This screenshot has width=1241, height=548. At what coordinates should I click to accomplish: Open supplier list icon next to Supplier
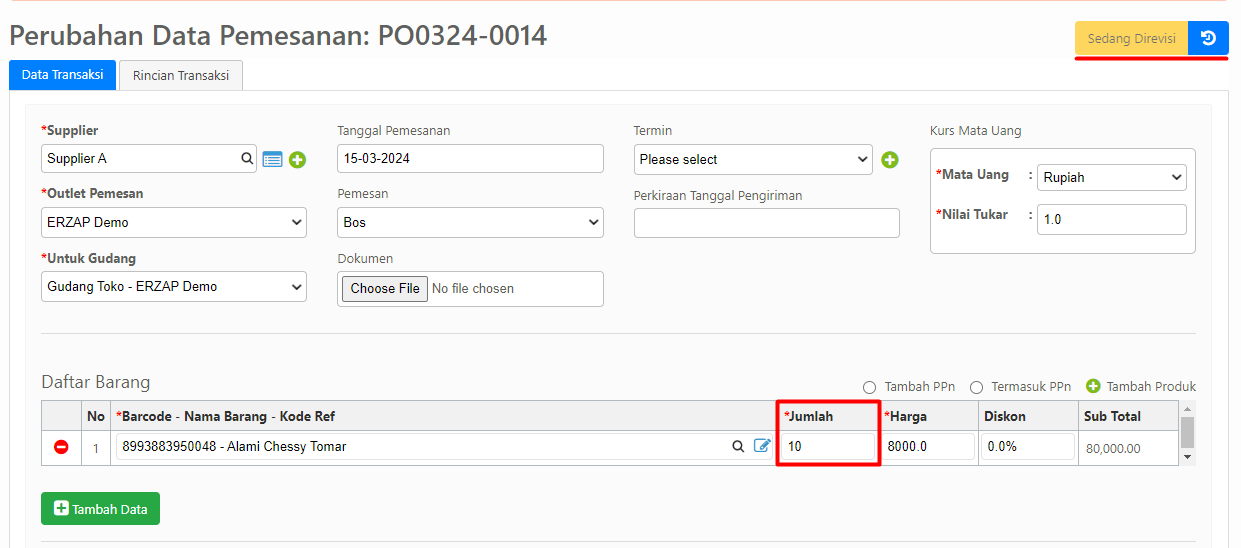pos(273,159)
